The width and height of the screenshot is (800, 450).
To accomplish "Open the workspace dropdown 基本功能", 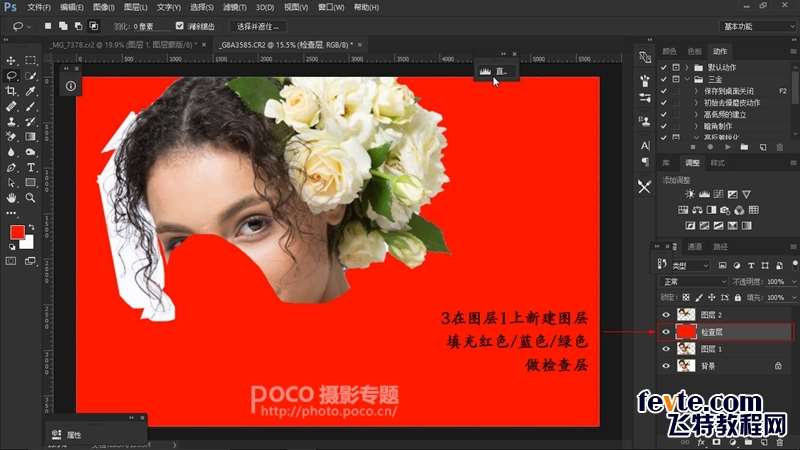I will click(758, 26).
